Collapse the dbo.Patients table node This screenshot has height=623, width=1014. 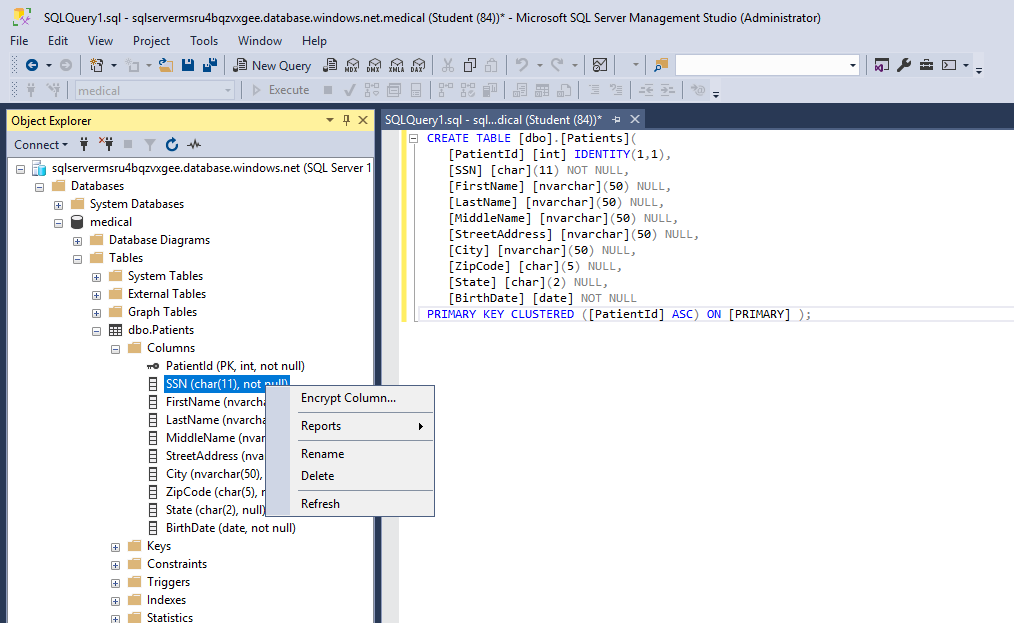click(x=96, y=331)
